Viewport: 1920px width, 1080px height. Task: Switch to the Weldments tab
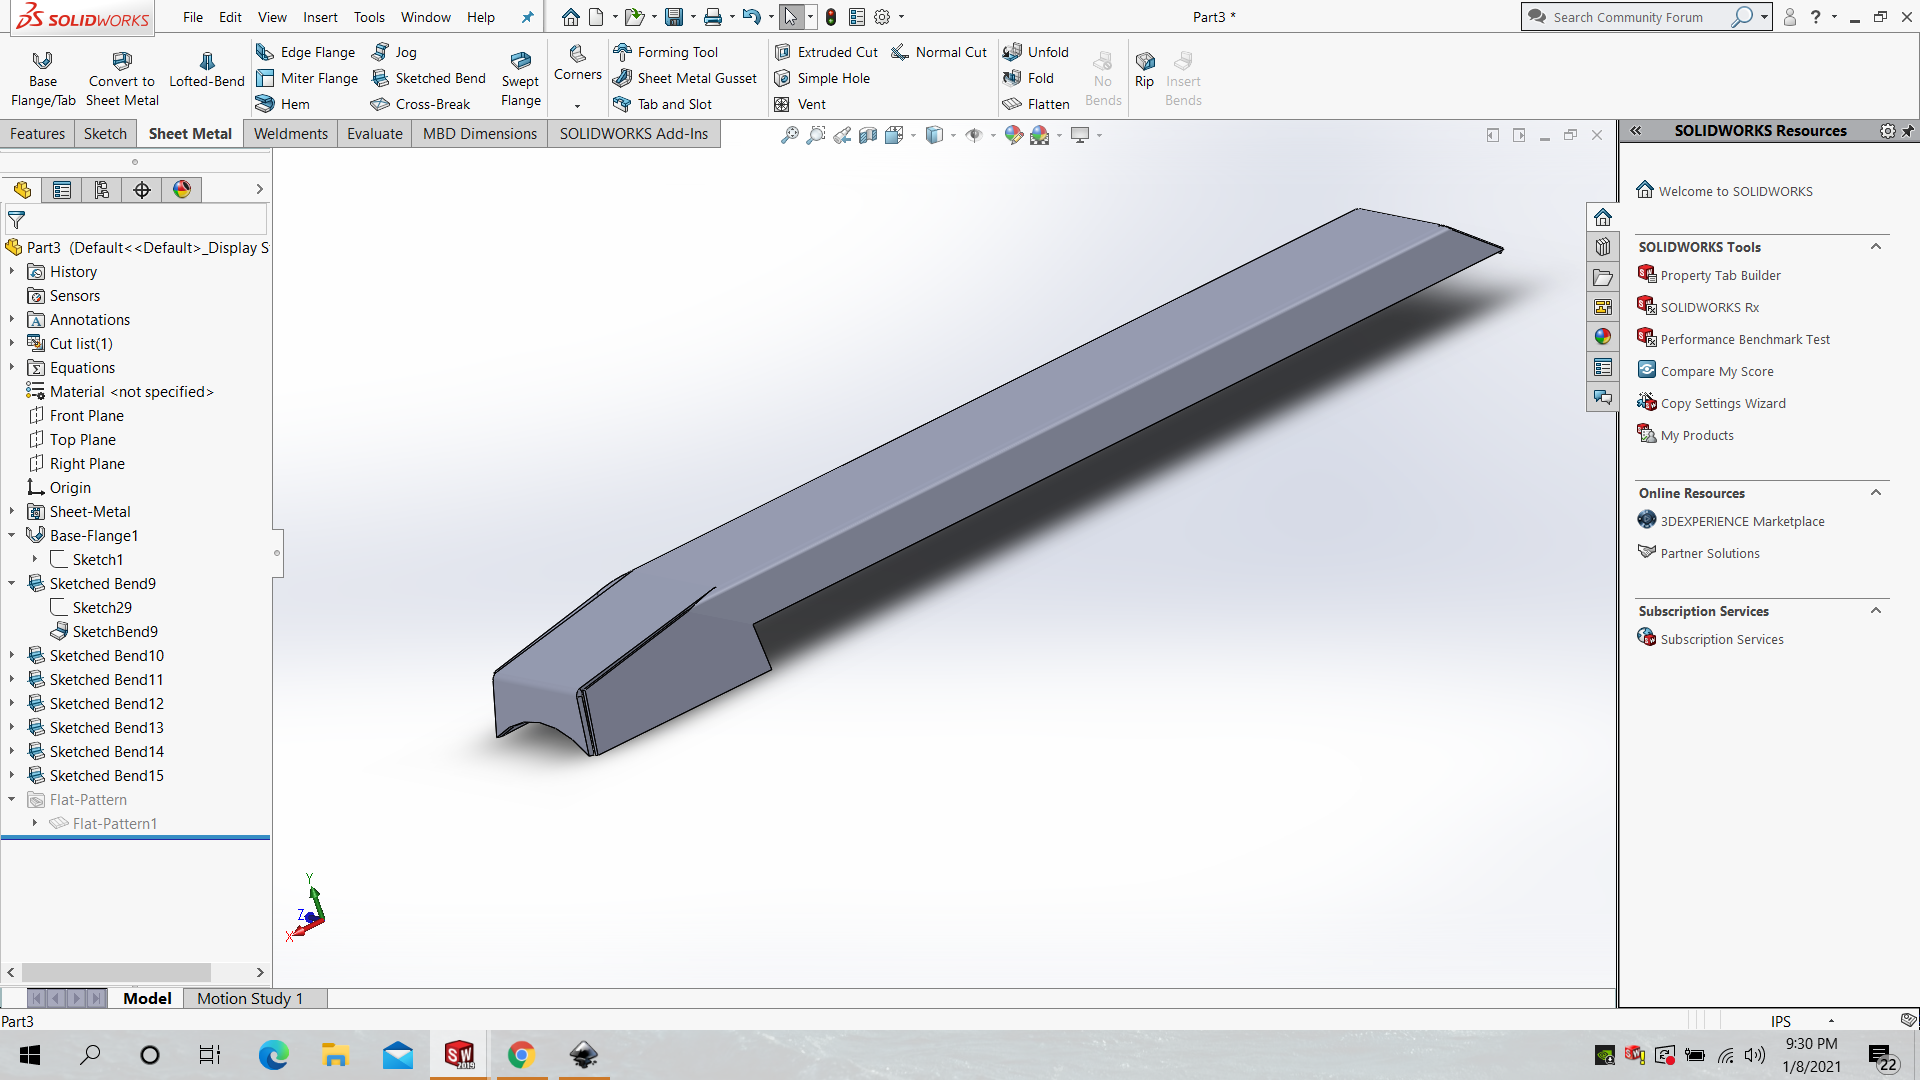tap(290, 134)
